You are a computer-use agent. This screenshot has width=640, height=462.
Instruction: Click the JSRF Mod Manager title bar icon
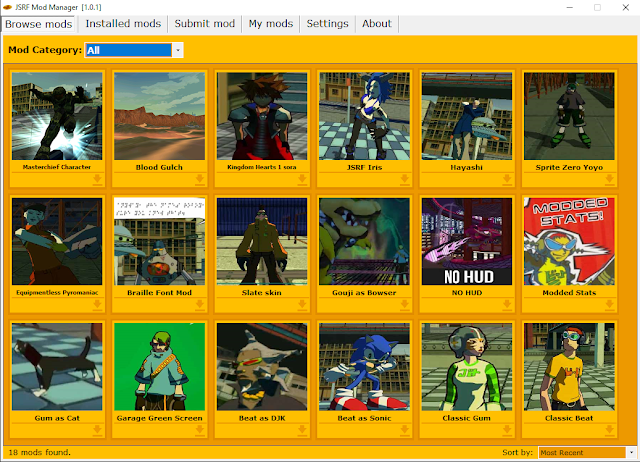[x=7, y=7]
